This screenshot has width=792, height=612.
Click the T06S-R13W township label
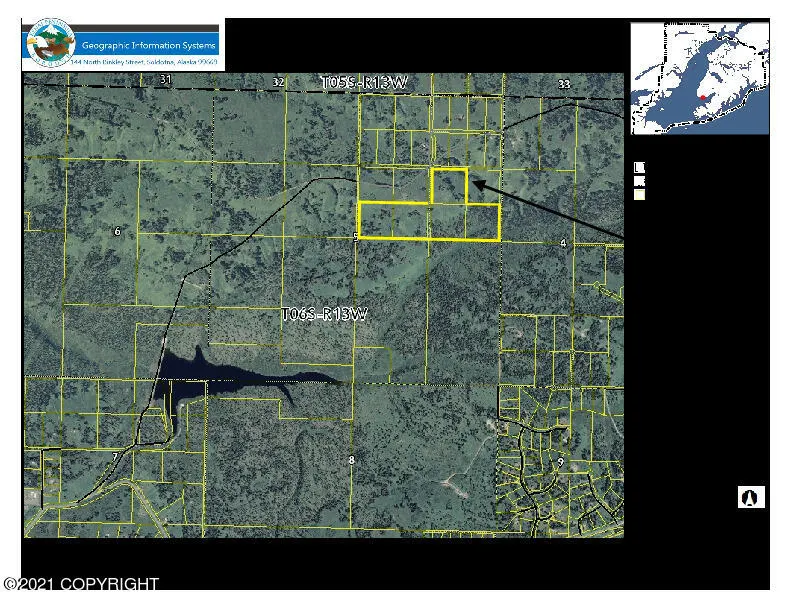[x=324, y=314]
